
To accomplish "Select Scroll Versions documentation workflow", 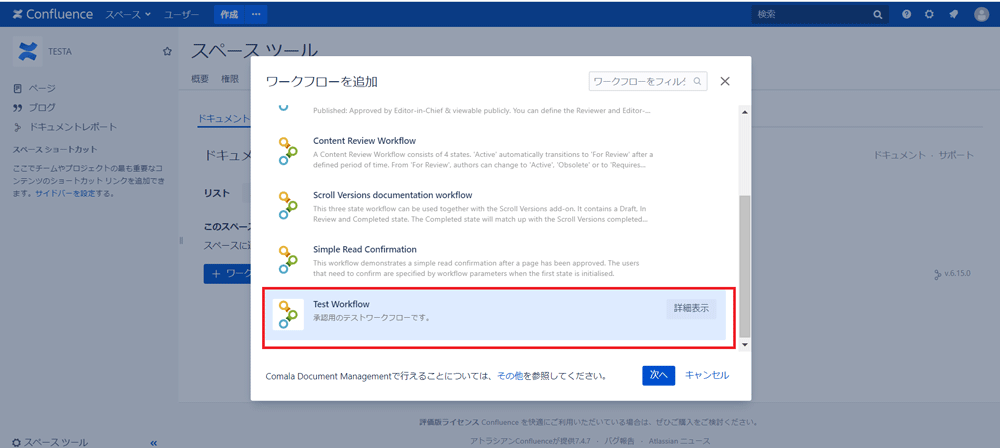I will pos(498,207).
